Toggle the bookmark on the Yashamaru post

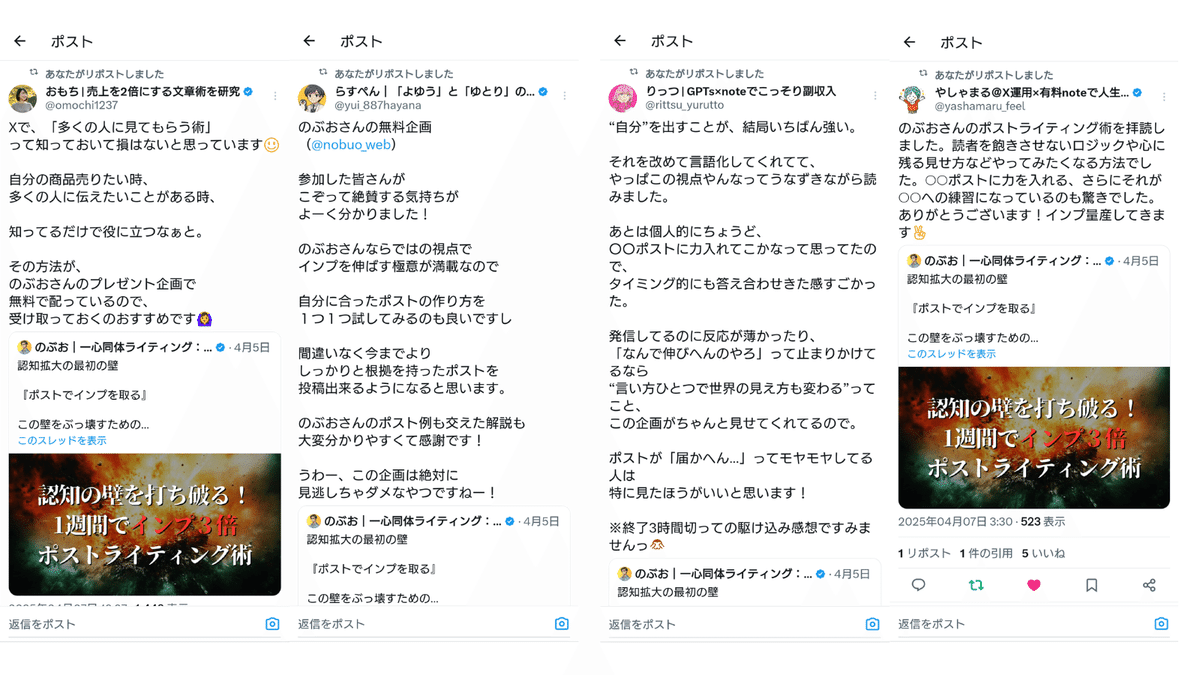click(1092, 585)
